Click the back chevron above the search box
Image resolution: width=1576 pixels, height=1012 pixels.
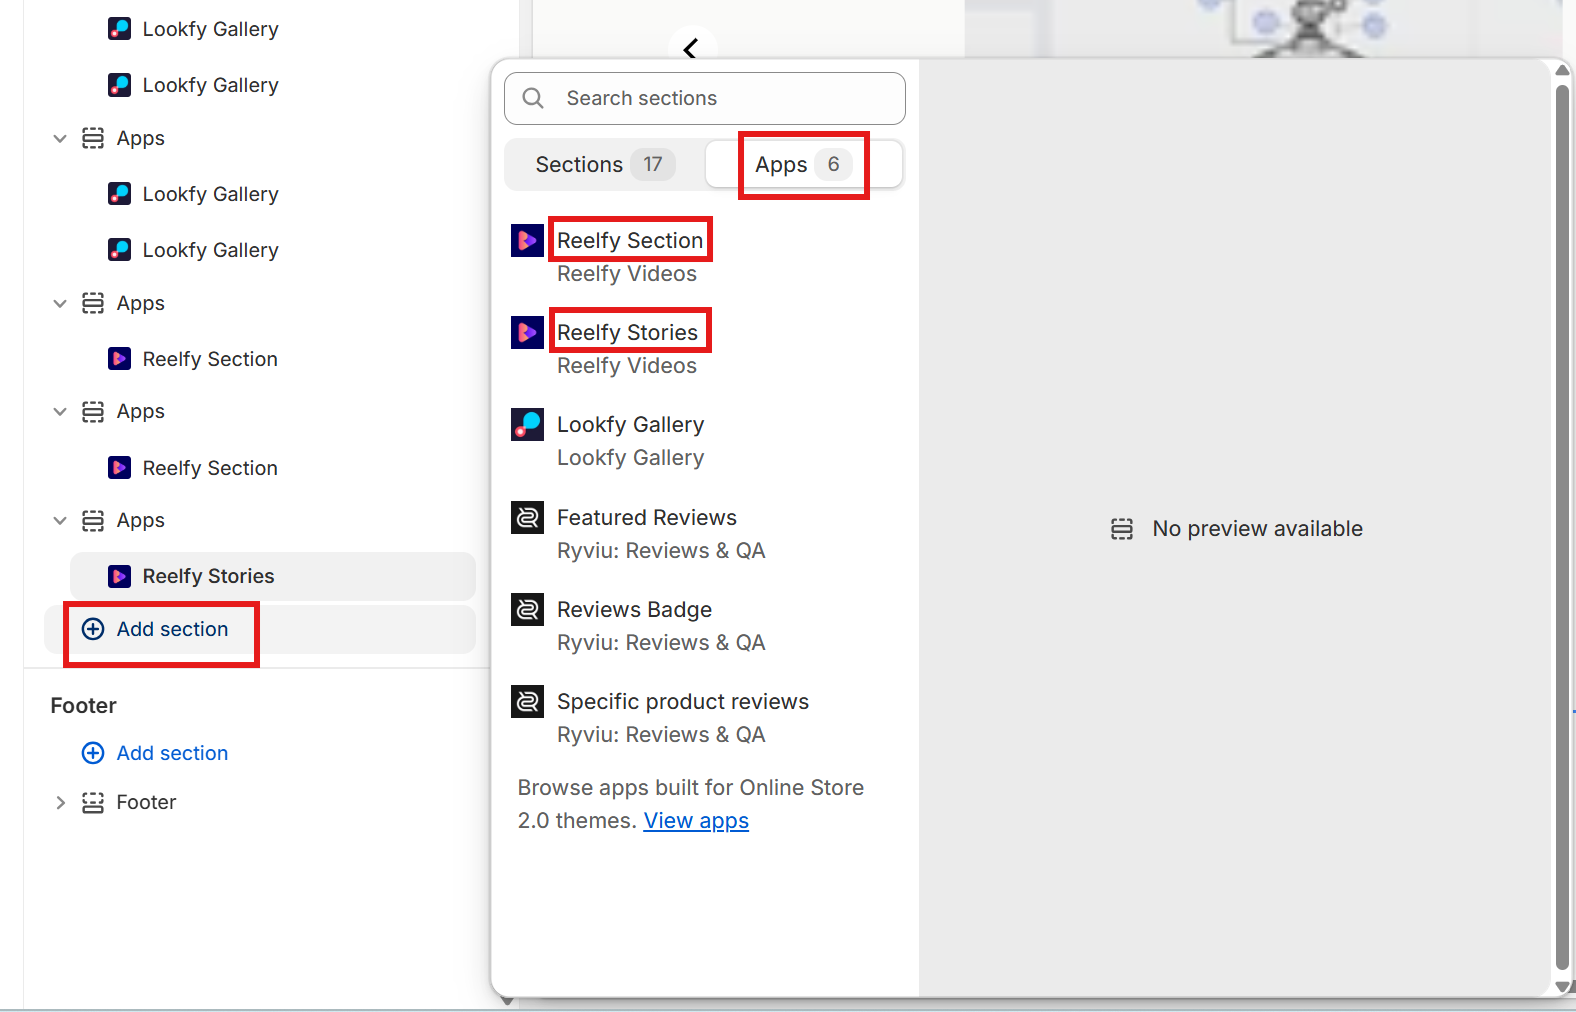(x=690, y=48)
